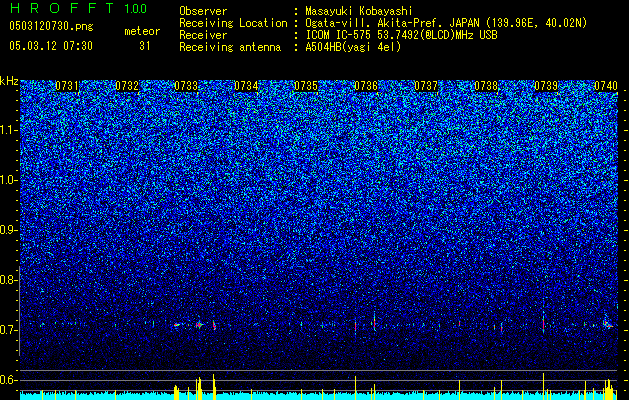Click the observer name Masayuki Kobayashi

pos(359,11)
